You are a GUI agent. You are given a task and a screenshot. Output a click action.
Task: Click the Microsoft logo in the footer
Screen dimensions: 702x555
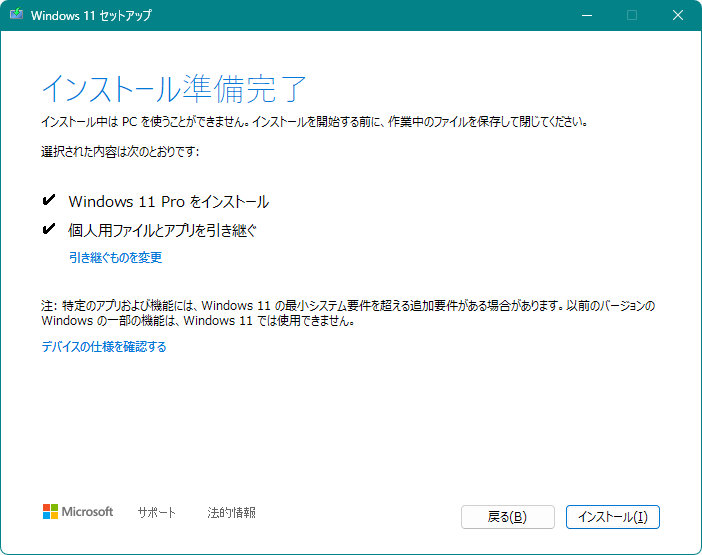pos(78,512)
